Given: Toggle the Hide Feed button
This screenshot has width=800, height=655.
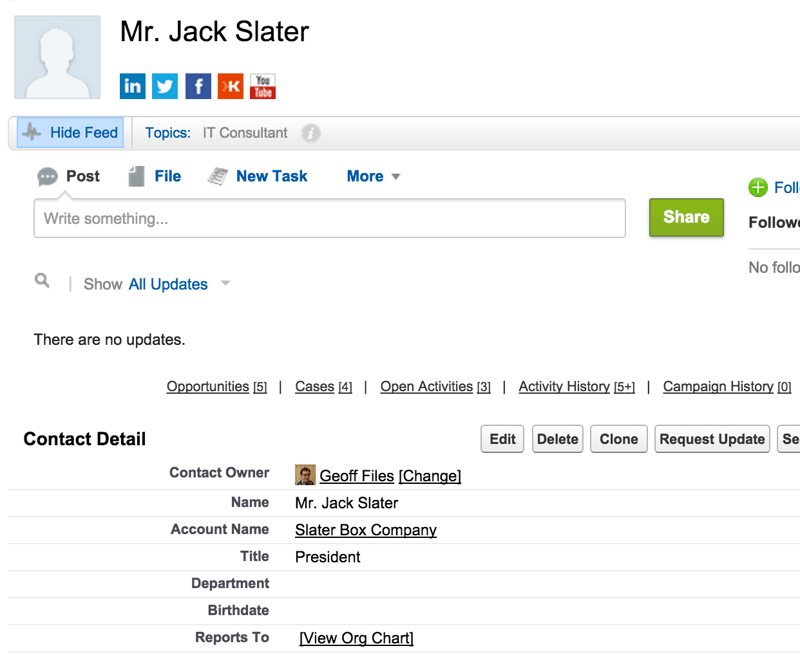Looking at the screenshot, I should click(70, 133).
